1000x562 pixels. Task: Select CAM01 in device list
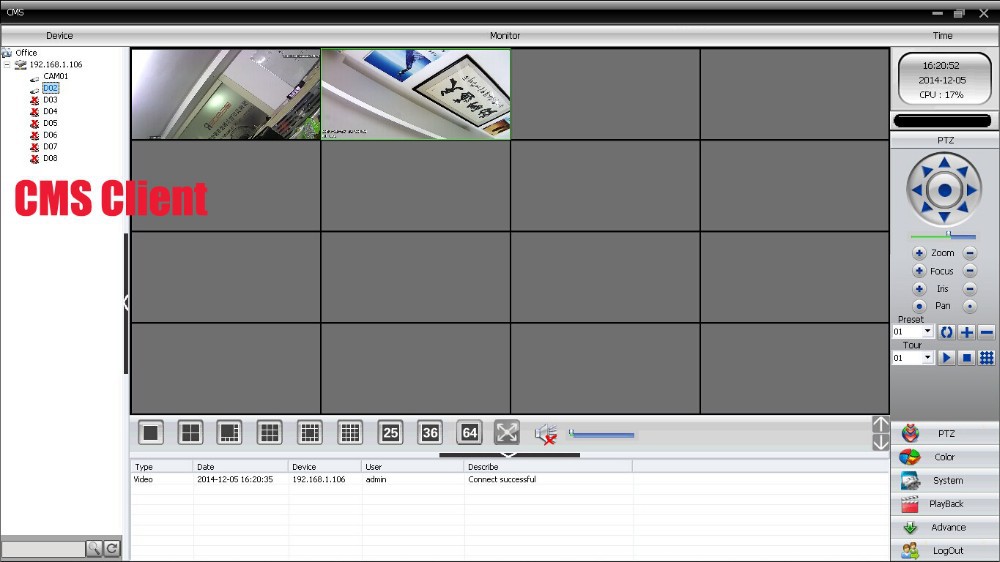point(55,76)
